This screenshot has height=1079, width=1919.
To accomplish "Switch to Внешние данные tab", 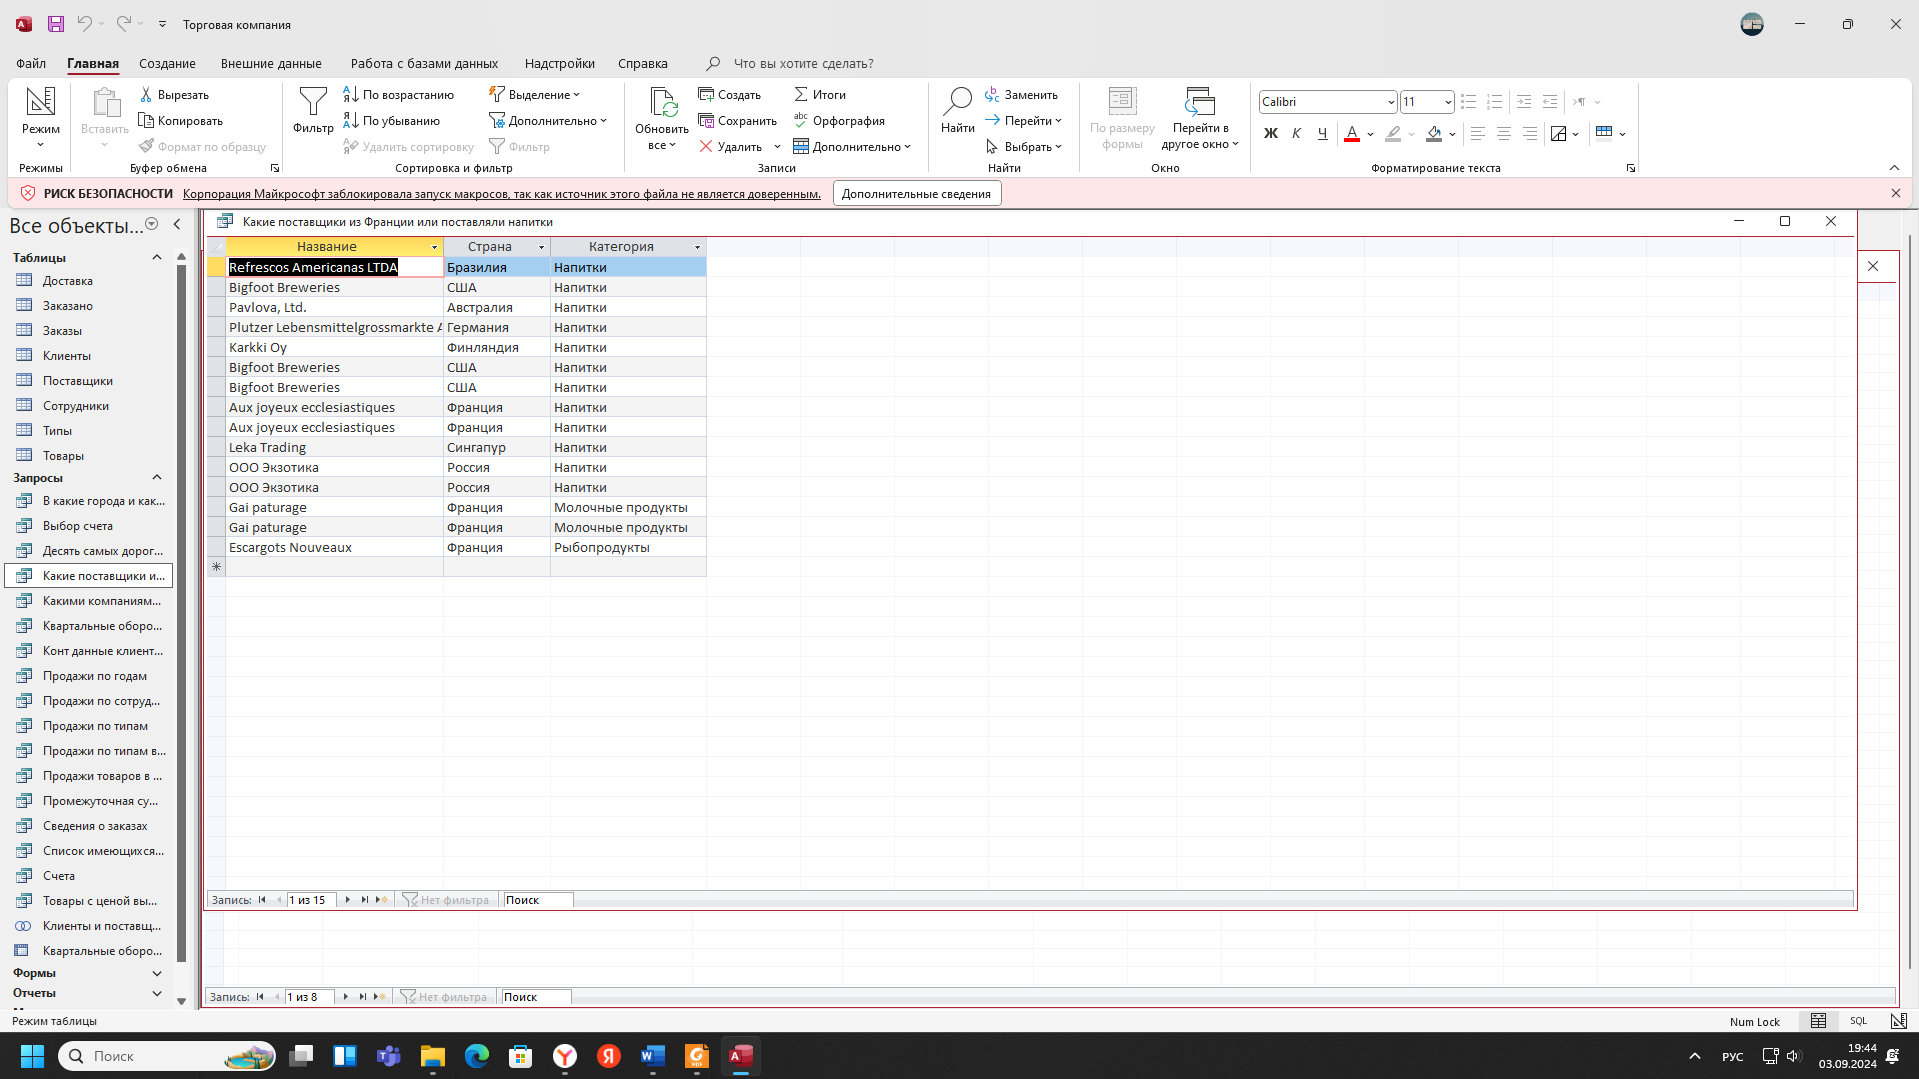I will click(x=271, y=63).
